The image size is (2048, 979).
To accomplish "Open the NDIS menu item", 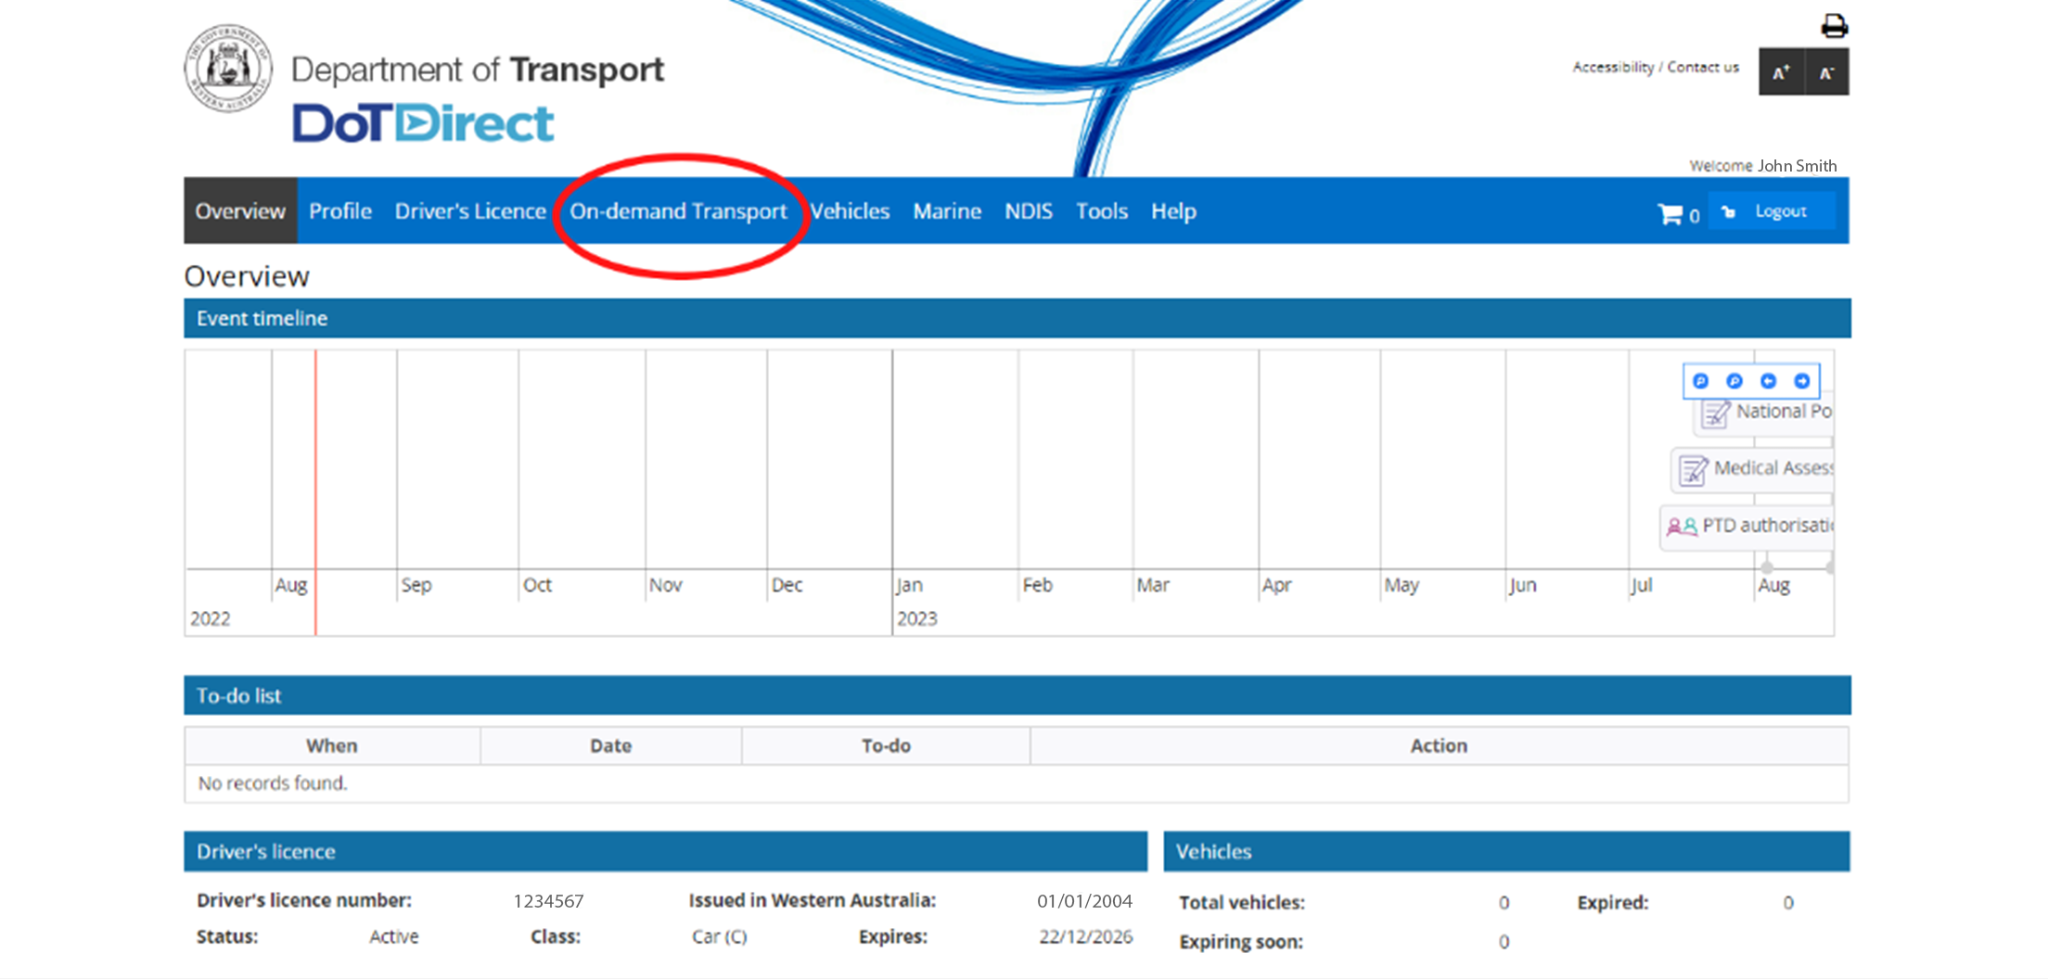I will (1028, 211).
